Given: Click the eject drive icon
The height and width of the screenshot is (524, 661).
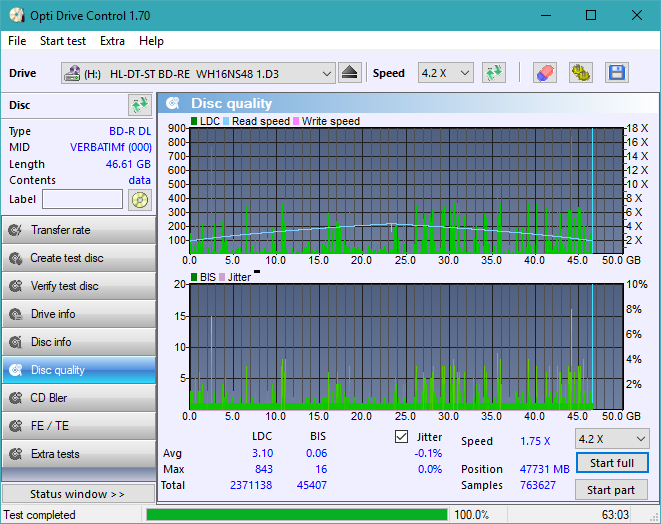Looking at the screenshot, I should coord(350,73).
